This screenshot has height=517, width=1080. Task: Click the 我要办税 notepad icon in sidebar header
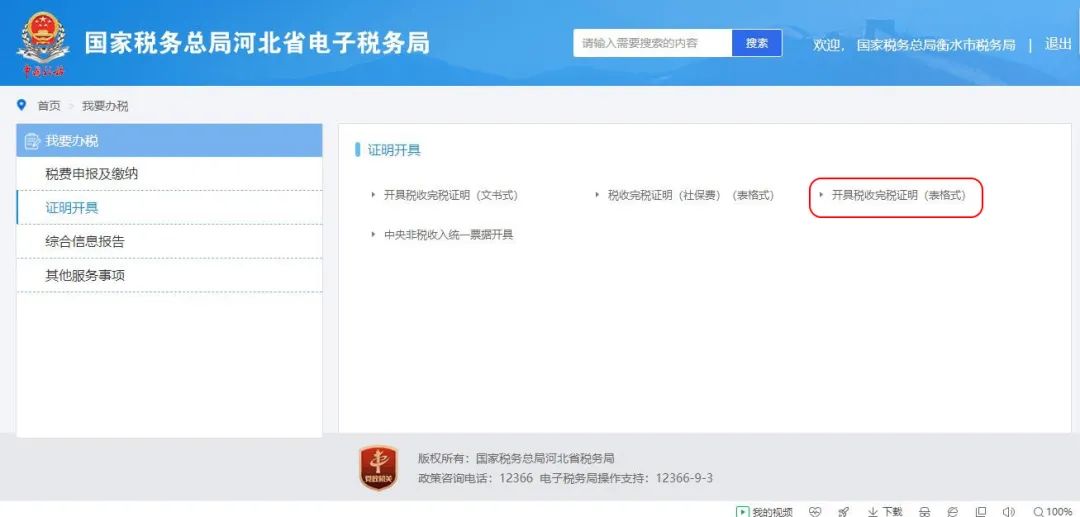(32, 141)
